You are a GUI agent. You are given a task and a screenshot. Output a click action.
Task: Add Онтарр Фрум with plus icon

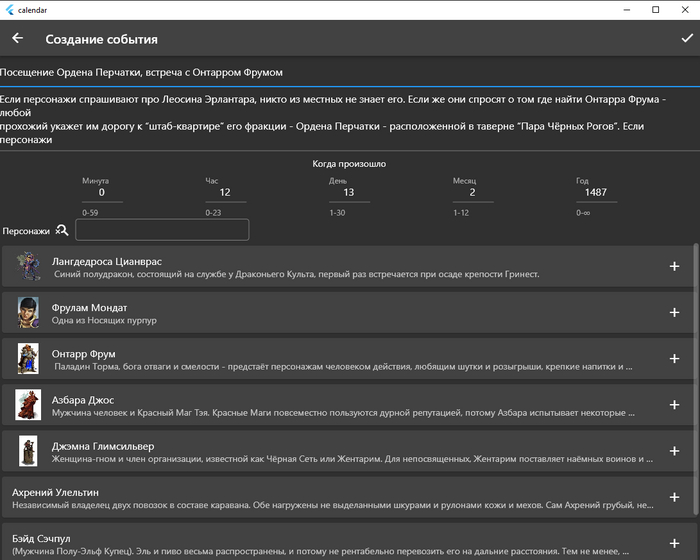point(674,359)
